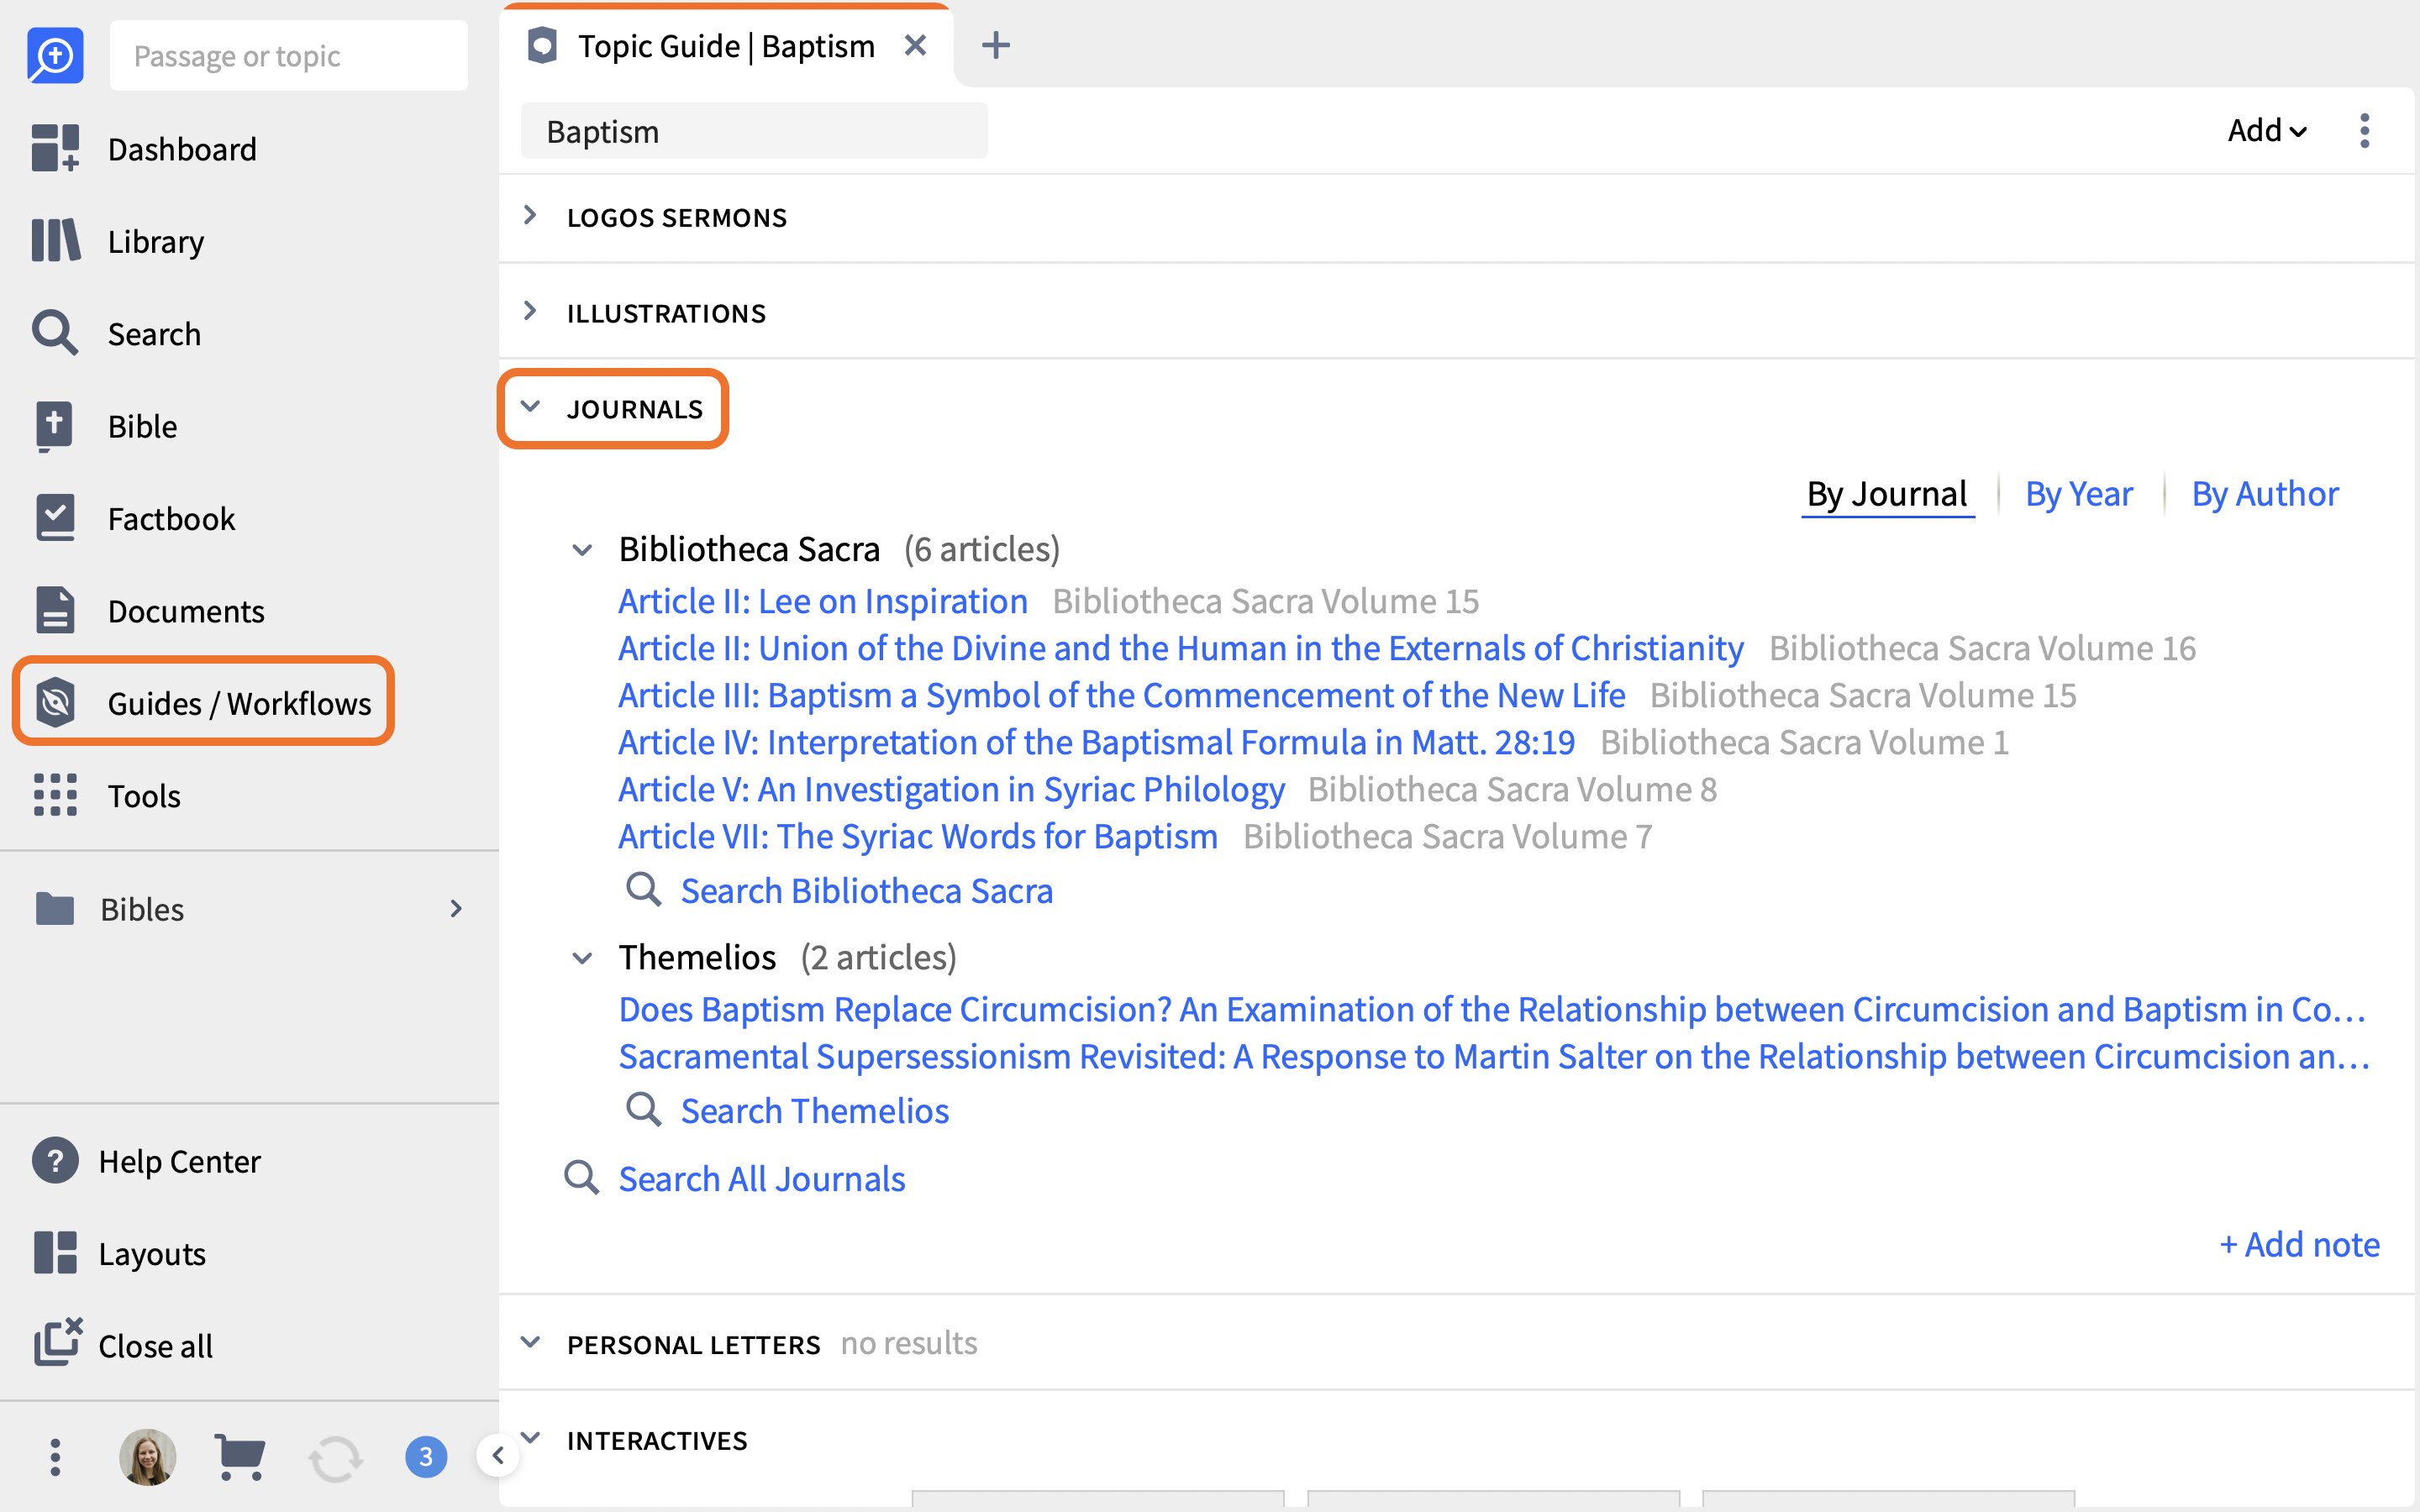Expand the Illustrations section

530,311
